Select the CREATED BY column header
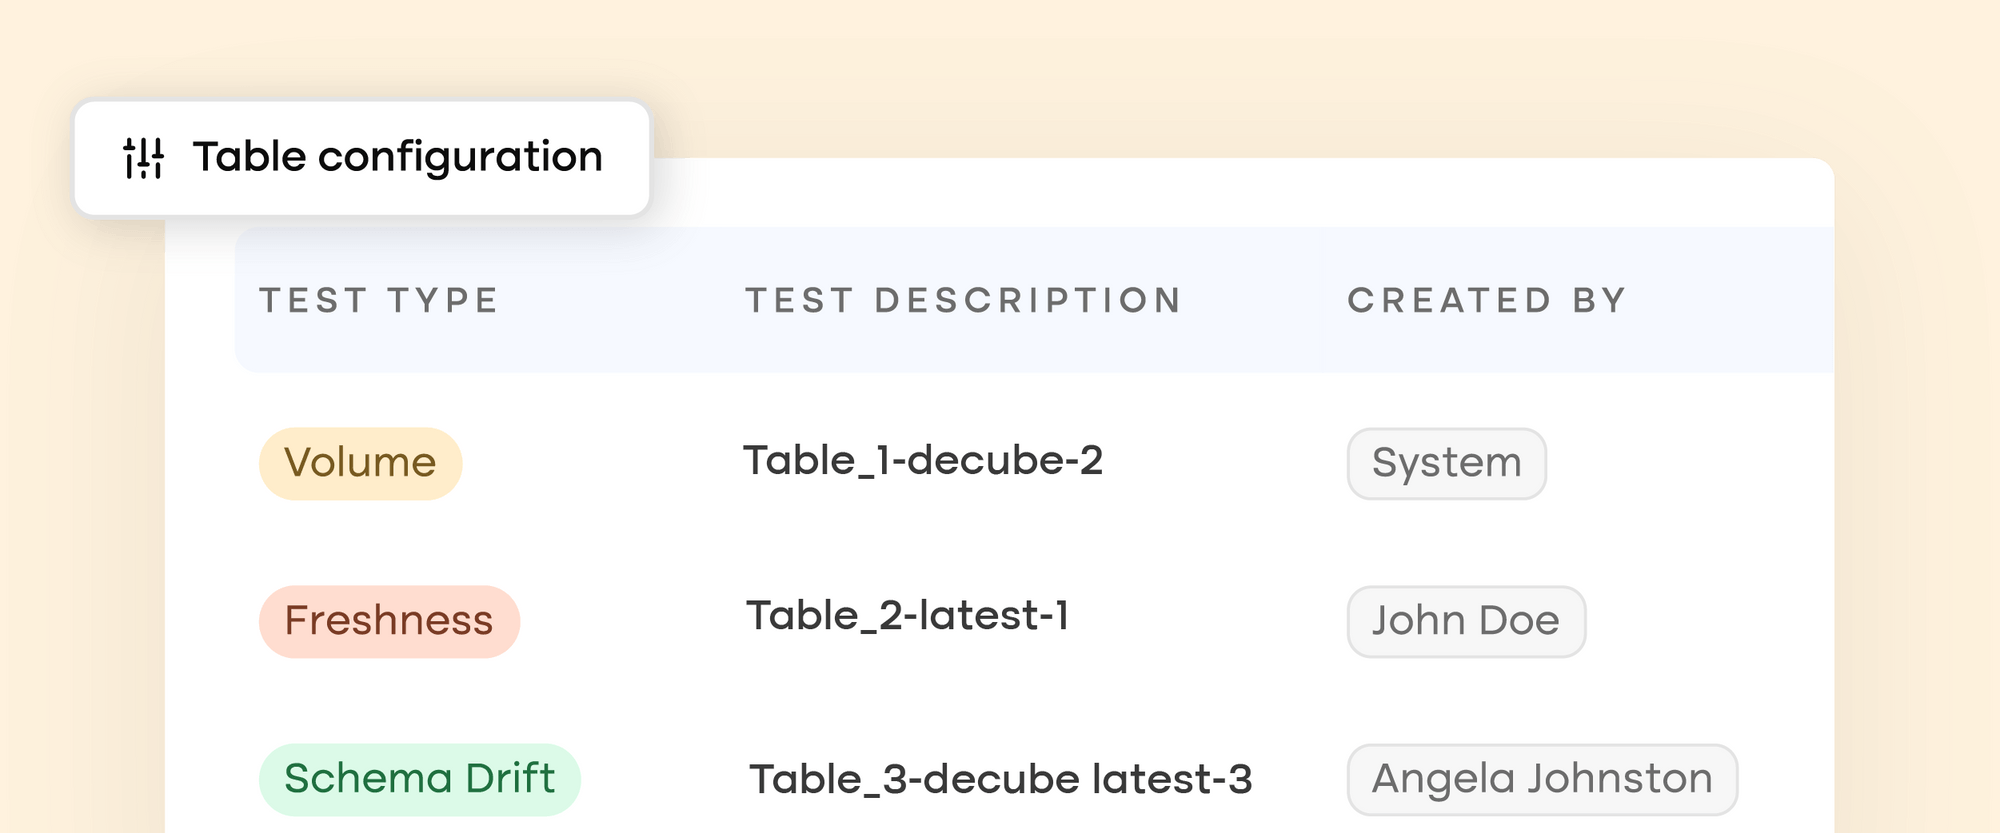2000x833 pixels. pos(1487,300)
